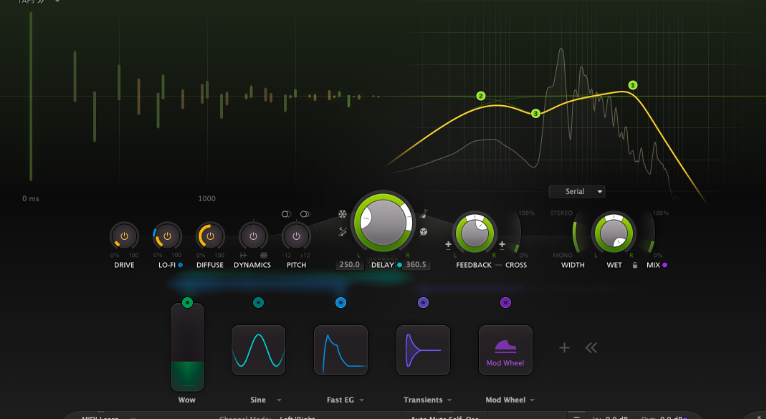Click the Fast EG blue source dot
Viewport: 766px width, 419px height.
click(341, 302)
